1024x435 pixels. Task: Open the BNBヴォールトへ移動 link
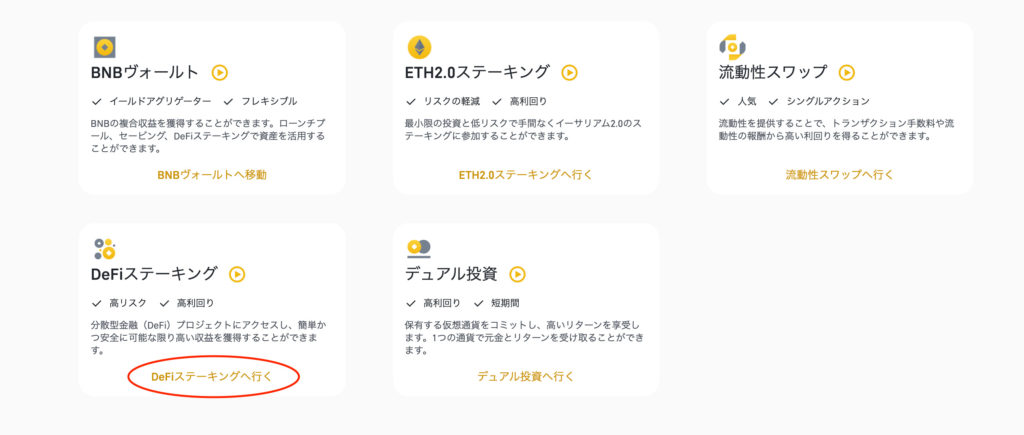[x=212, y=174]
